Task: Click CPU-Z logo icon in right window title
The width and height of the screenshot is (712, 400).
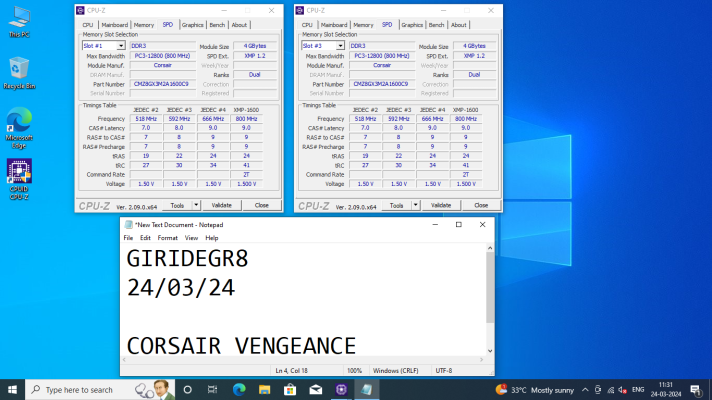Action: pos(300,10)
